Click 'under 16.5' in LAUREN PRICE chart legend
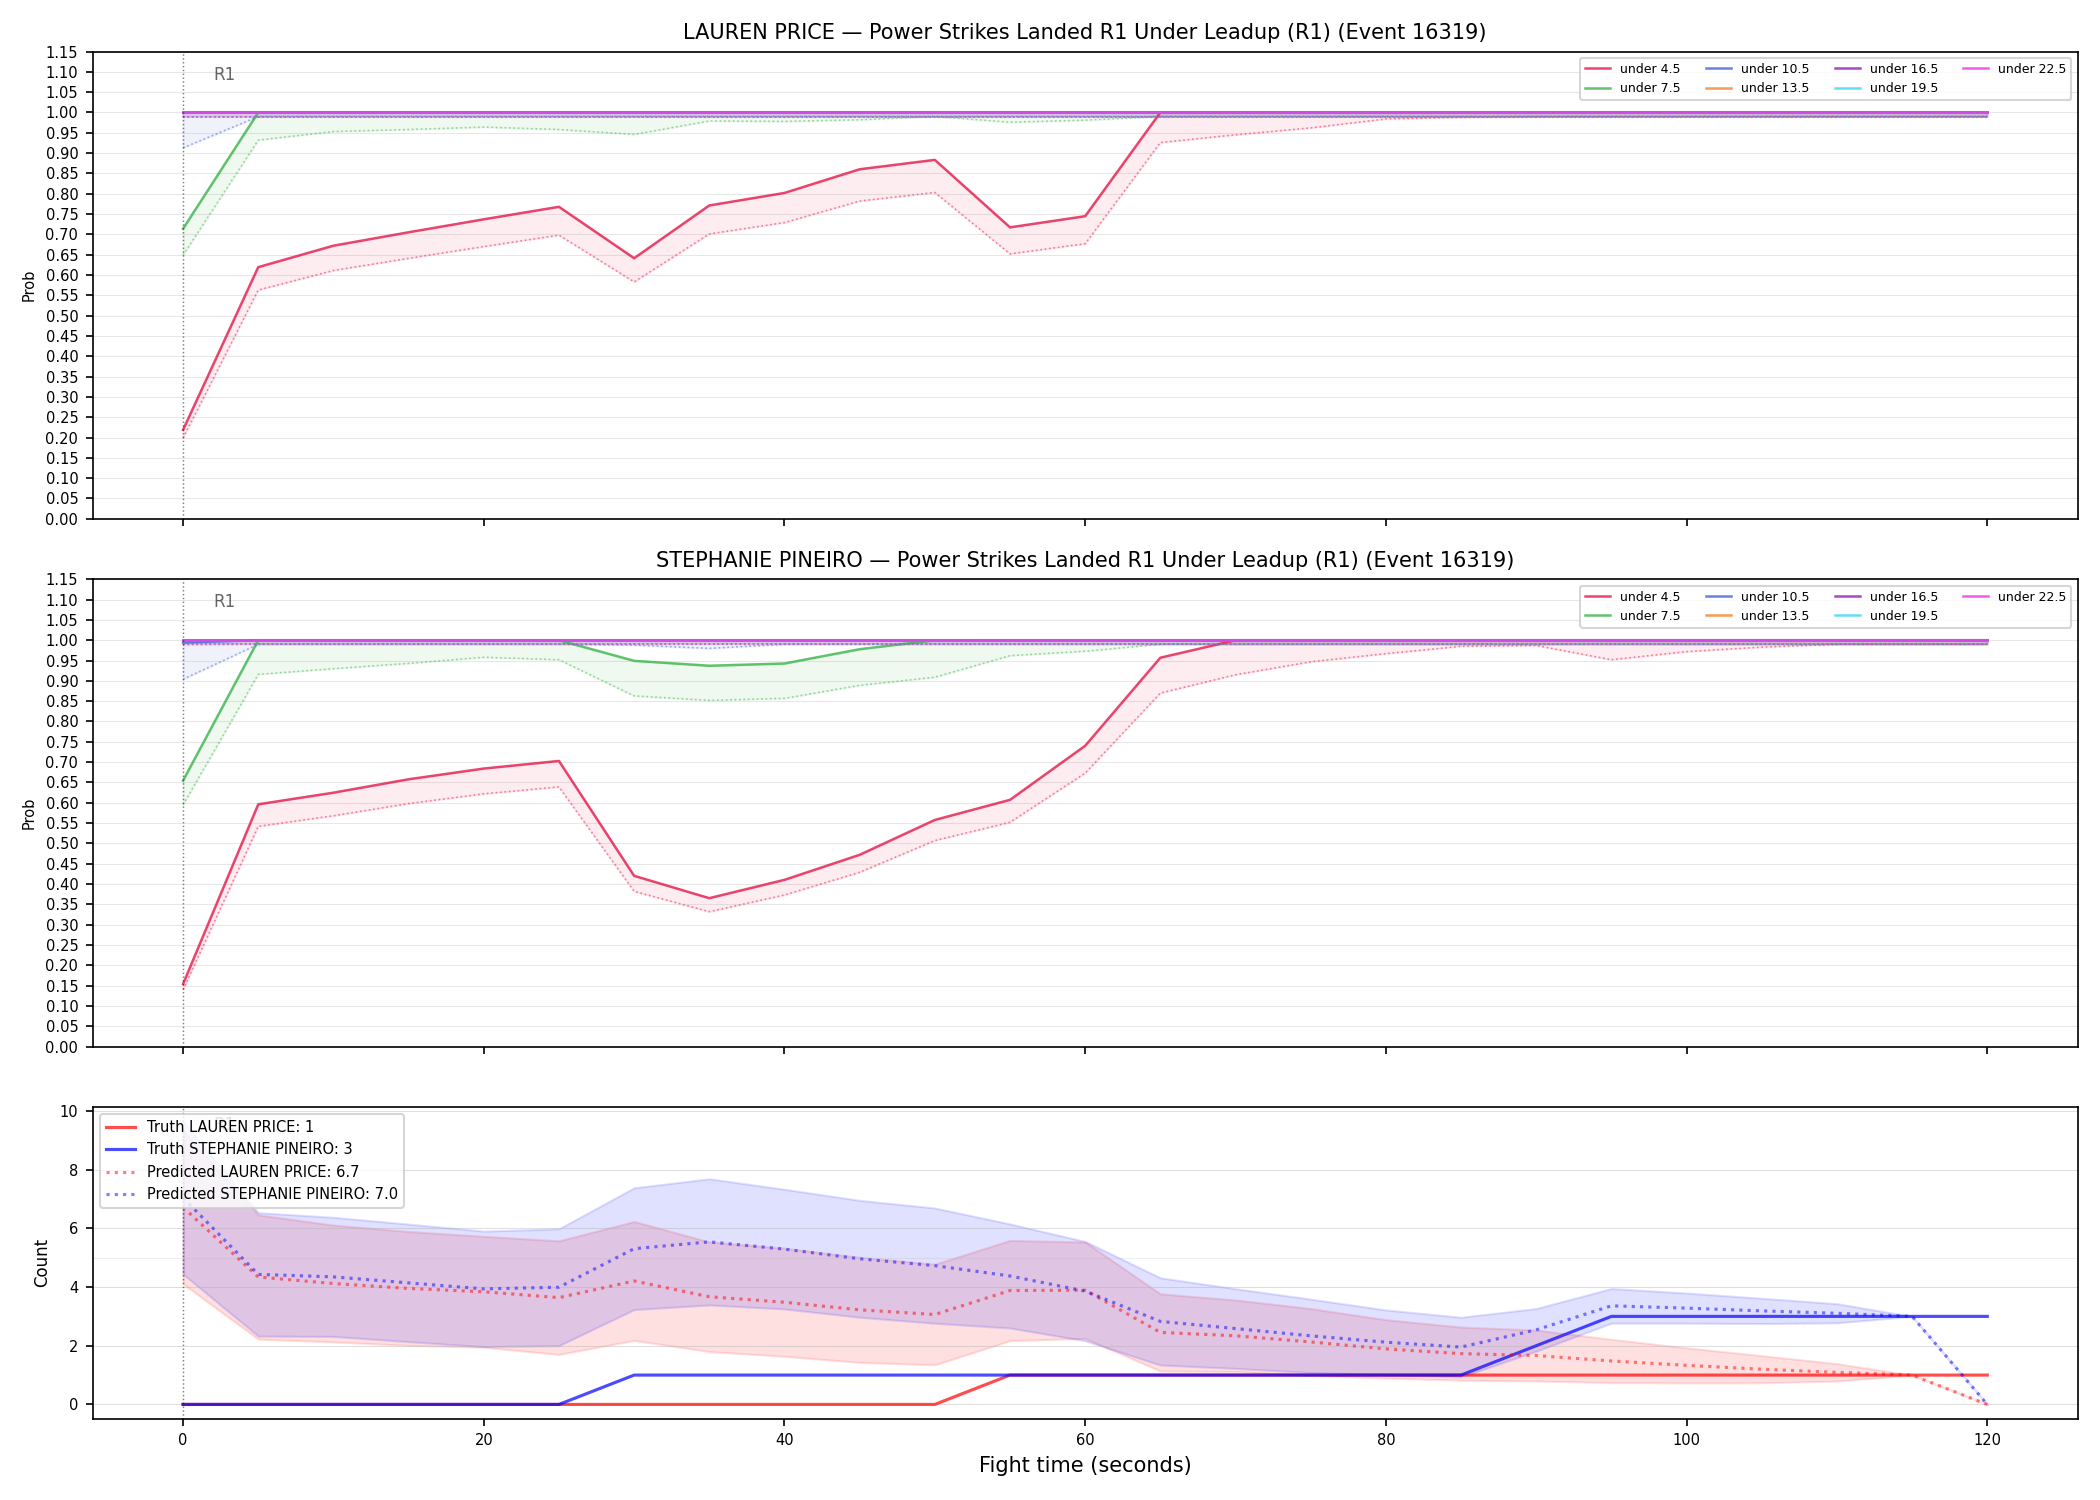Viewport: 2100px width, 1500px height. [x=1887, y=69]
